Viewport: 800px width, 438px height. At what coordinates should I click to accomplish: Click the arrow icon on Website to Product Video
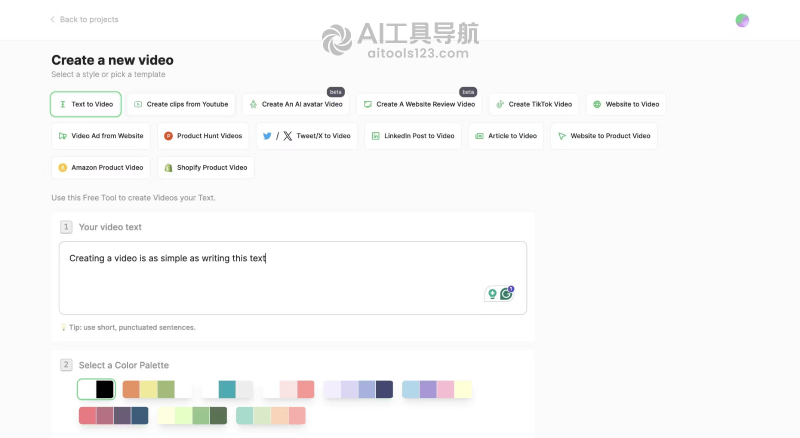(x=562, y=136)
